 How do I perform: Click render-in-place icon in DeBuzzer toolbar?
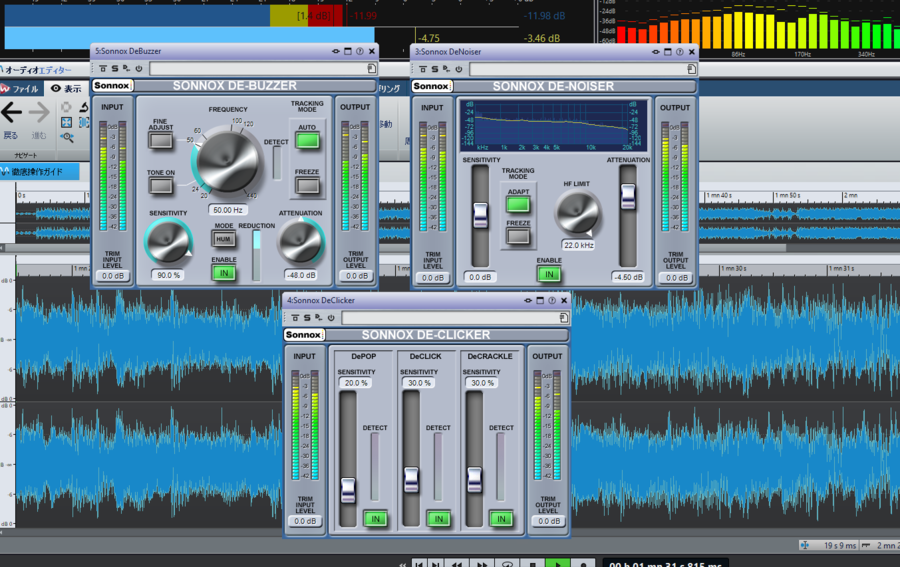click(126, 68)
